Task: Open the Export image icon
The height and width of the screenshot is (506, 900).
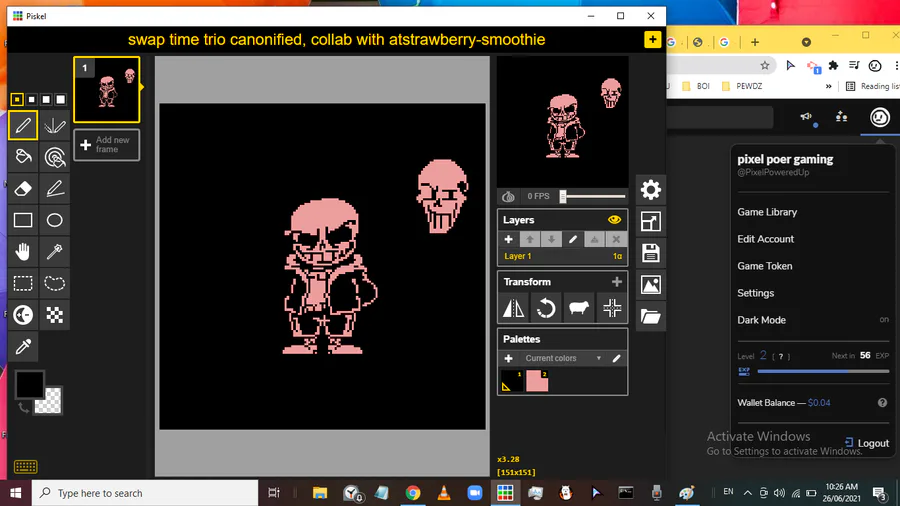Action: [x=650, y=285]
